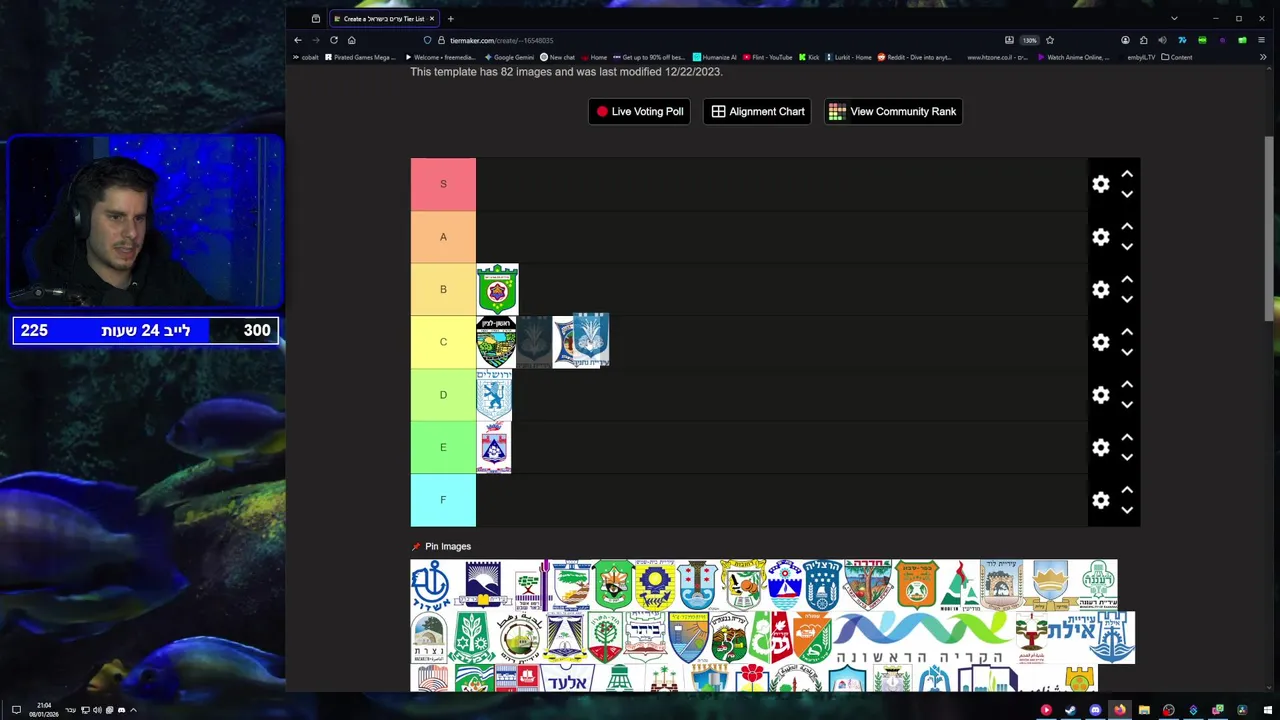1280x720 pixels.
Task: Move E tier row up with chevron
Action: click(x=1127, y=437)
